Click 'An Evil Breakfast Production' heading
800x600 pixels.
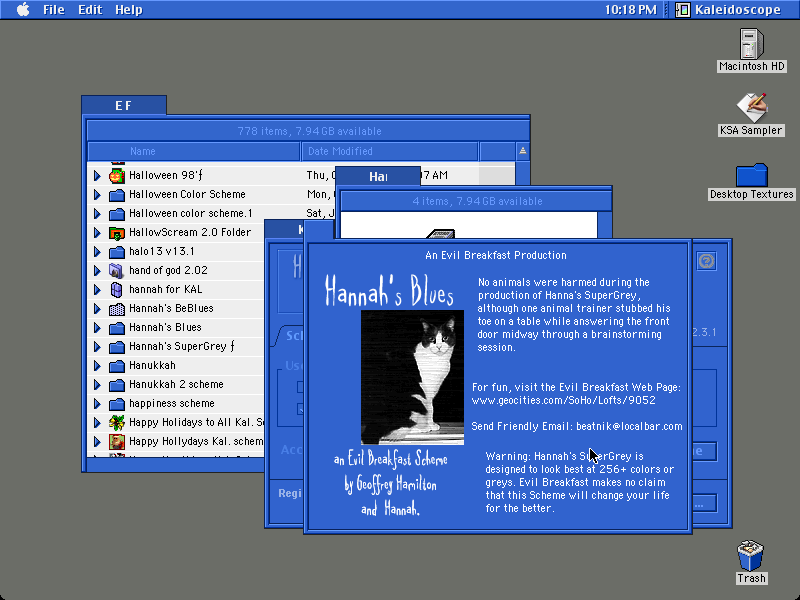pyautogui.click(x=496, y=256)
